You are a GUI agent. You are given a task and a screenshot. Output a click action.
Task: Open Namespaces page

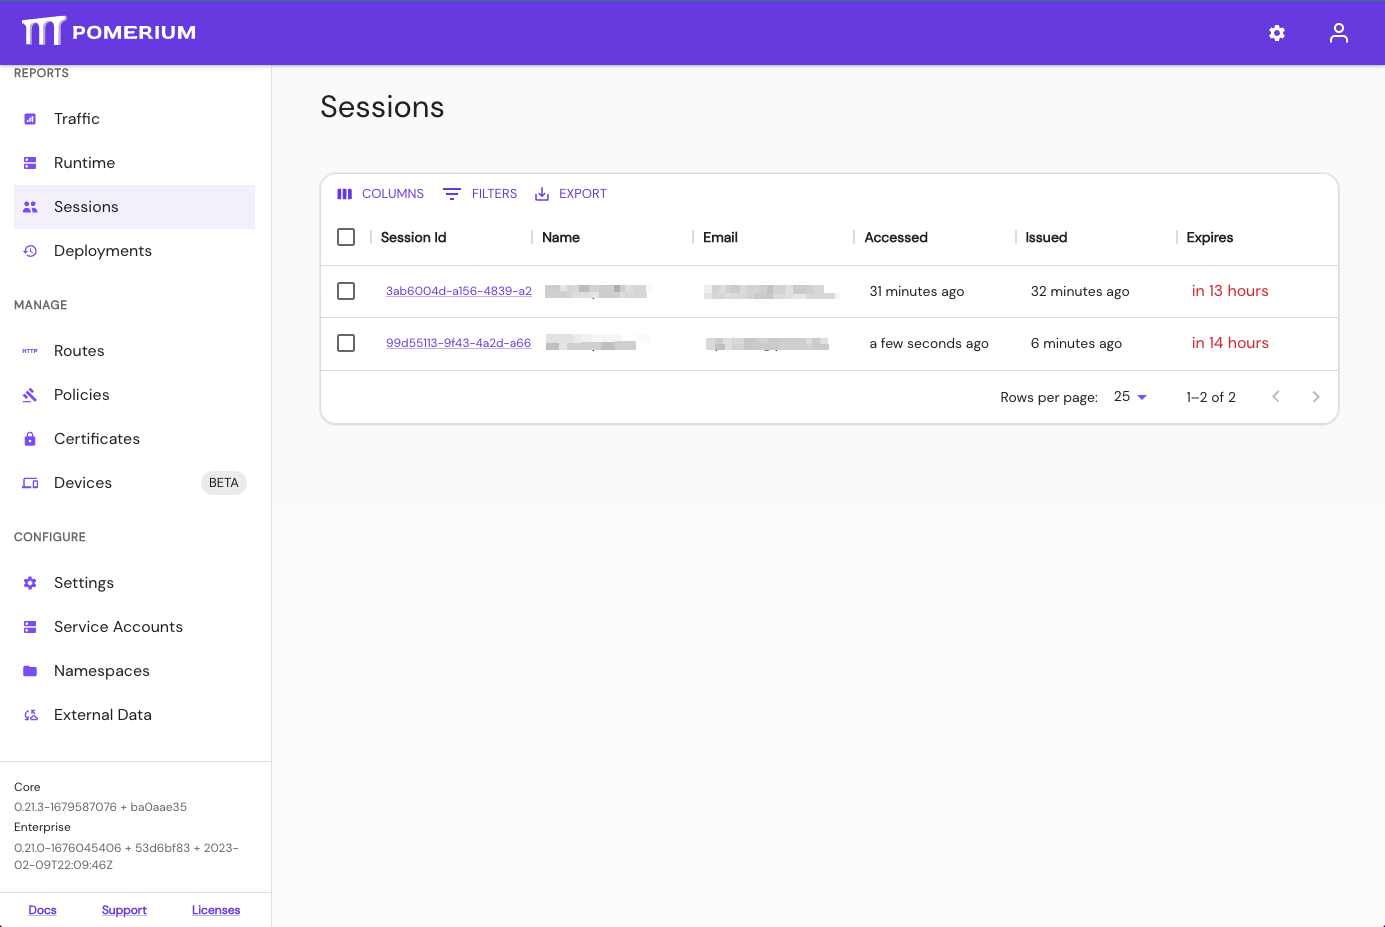pos(134,671)
